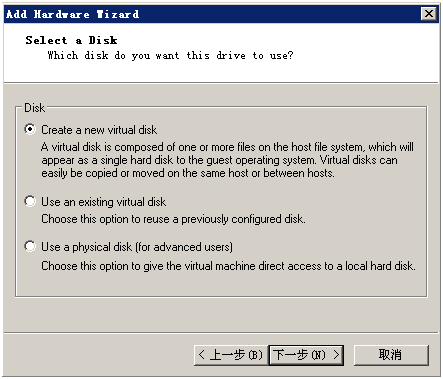This screenshot has height=379, width=443.
Task: Click the right chevron on the 下一步 button
Action: coord(336,354)
